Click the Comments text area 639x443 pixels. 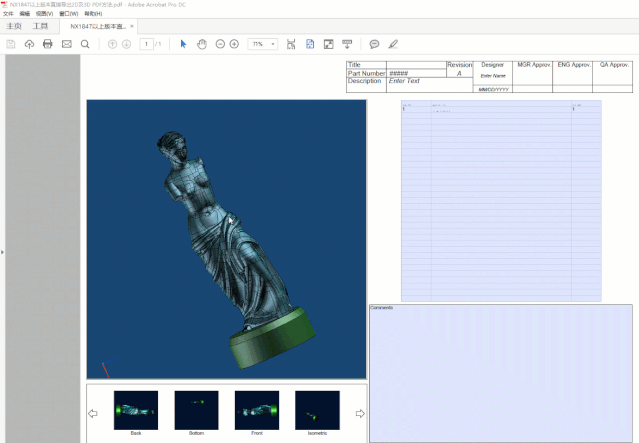point(501,373)
